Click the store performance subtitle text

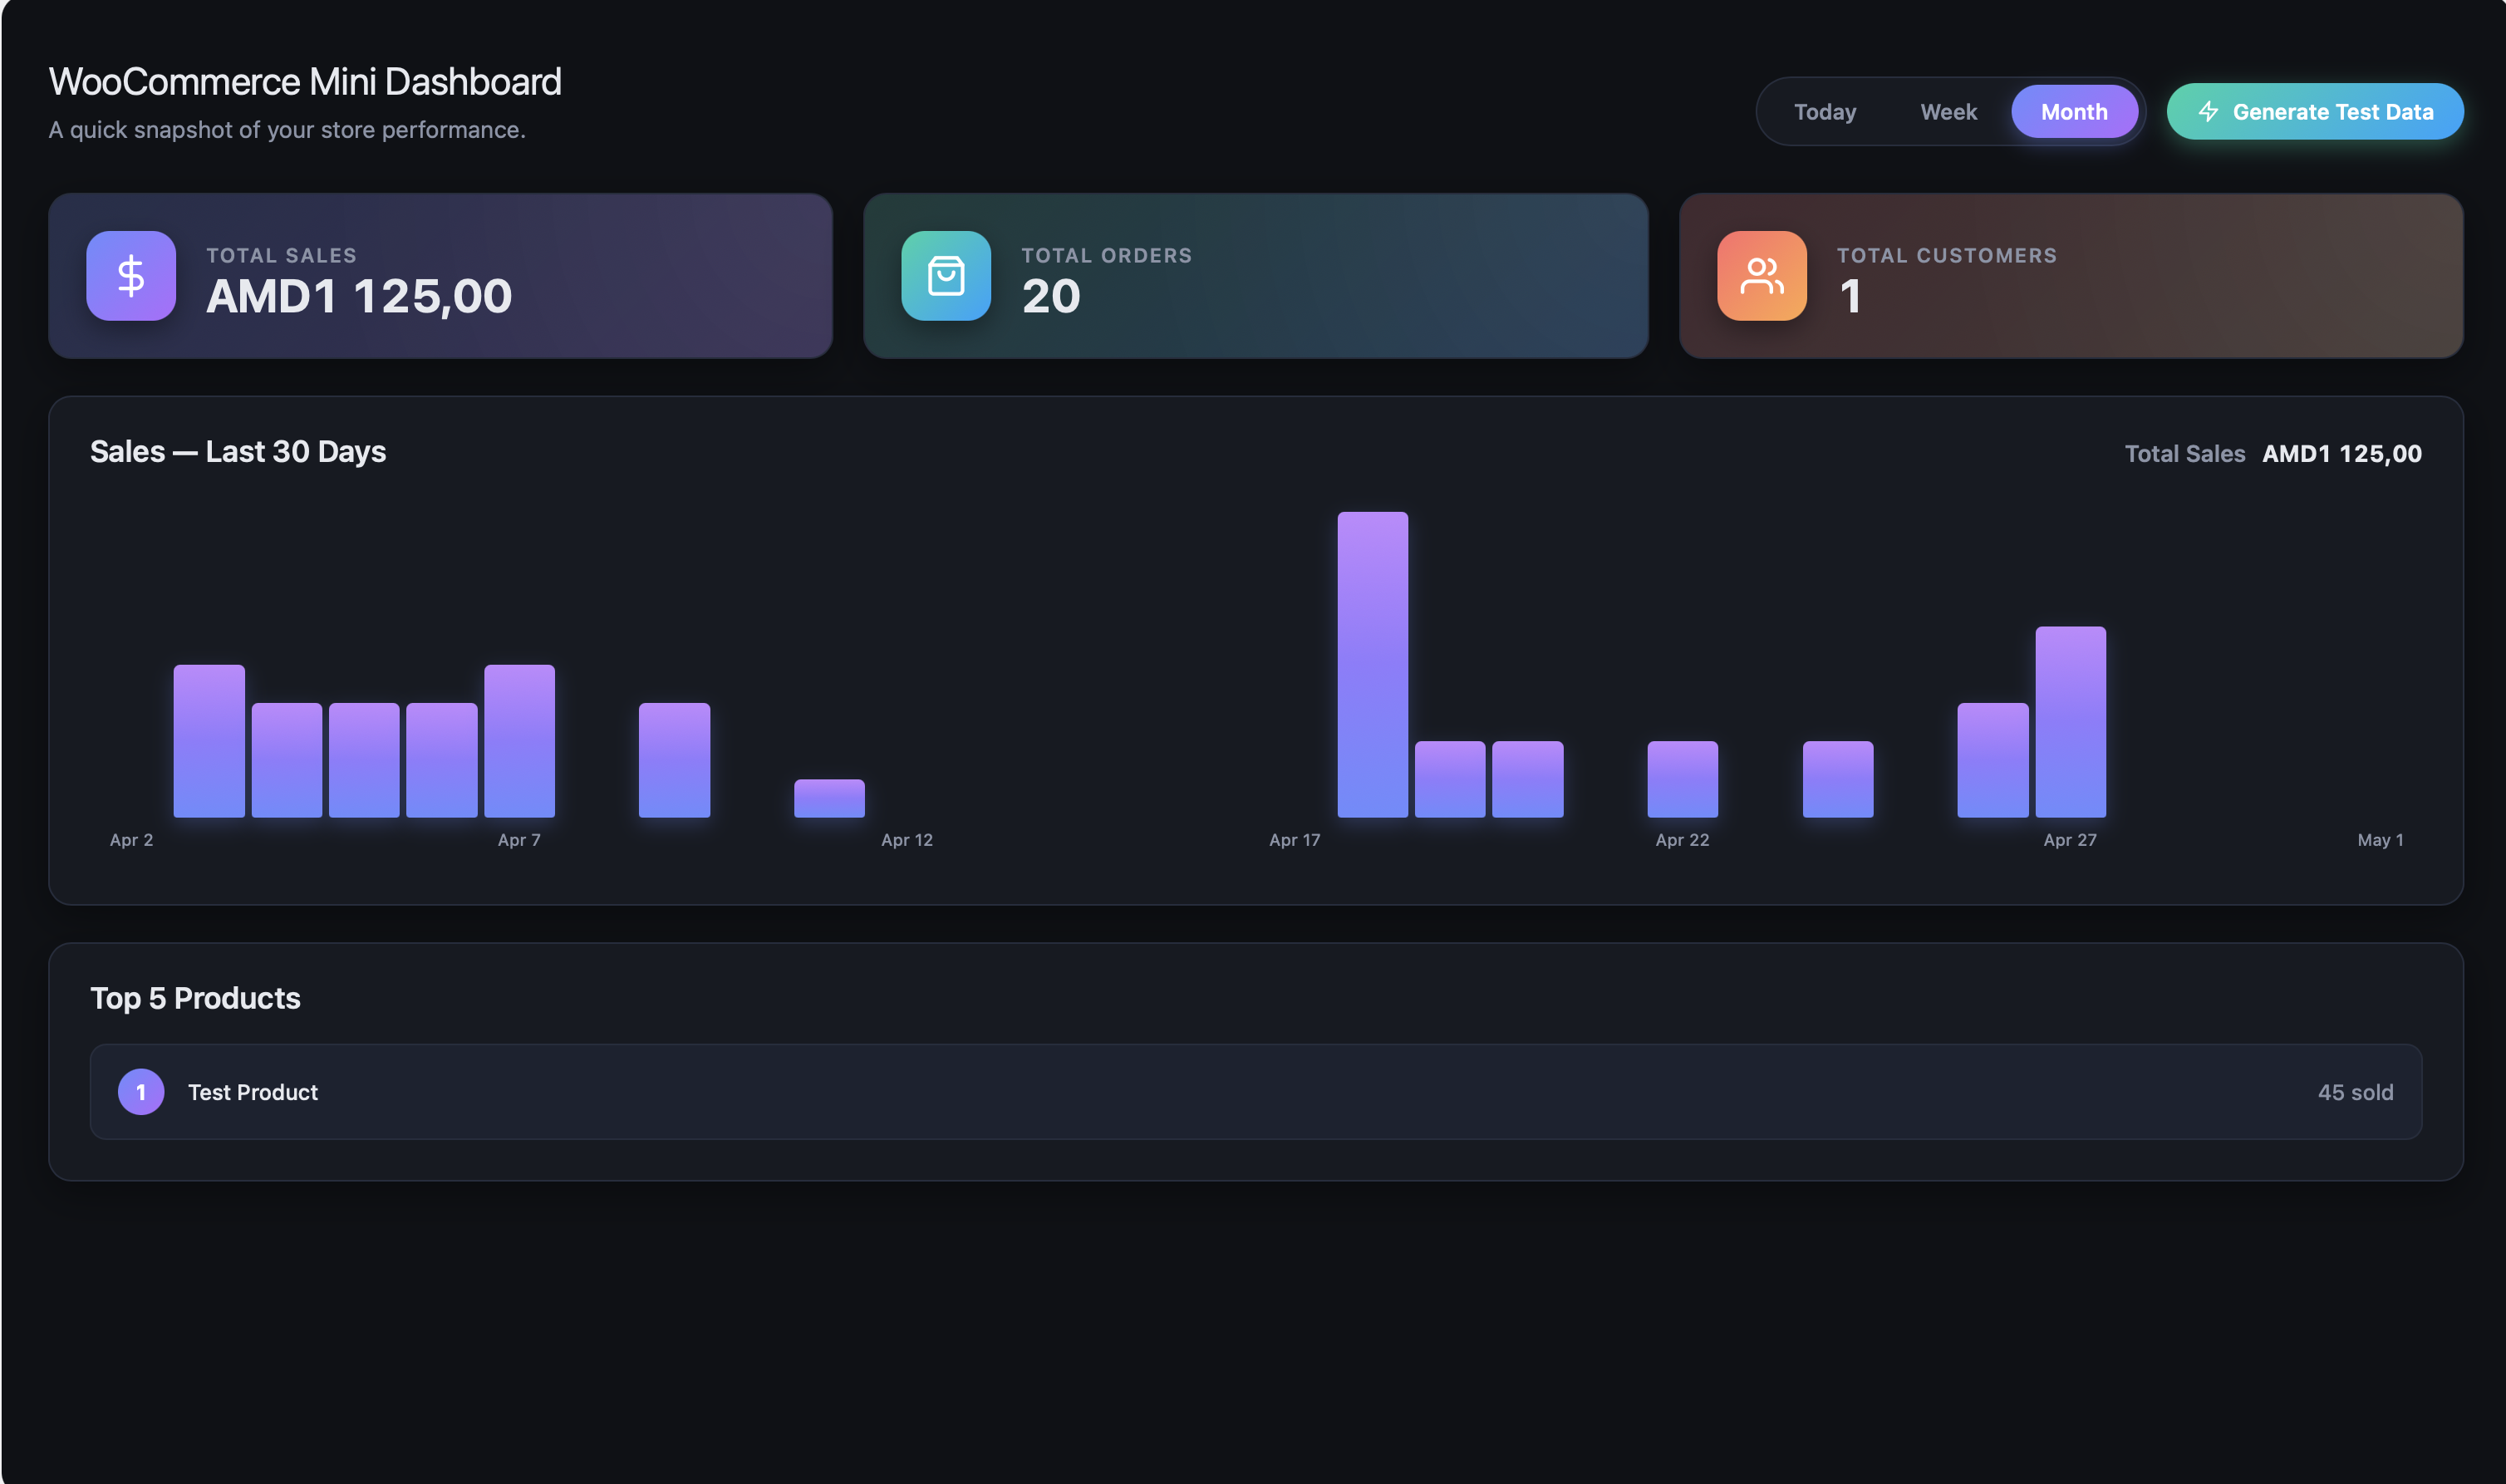click(x=287, y=130)
